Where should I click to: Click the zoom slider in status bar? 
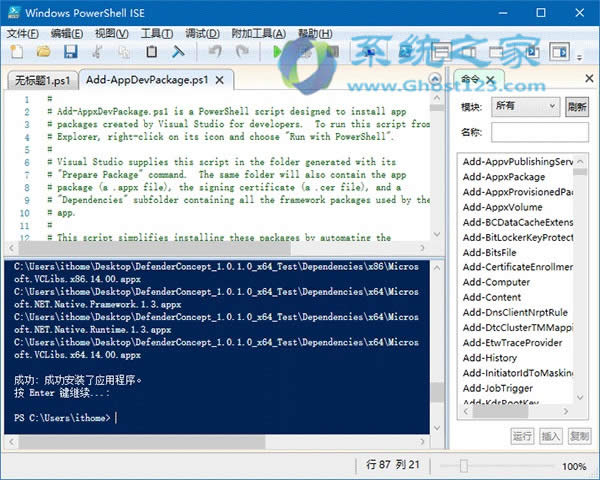point(462,466)
